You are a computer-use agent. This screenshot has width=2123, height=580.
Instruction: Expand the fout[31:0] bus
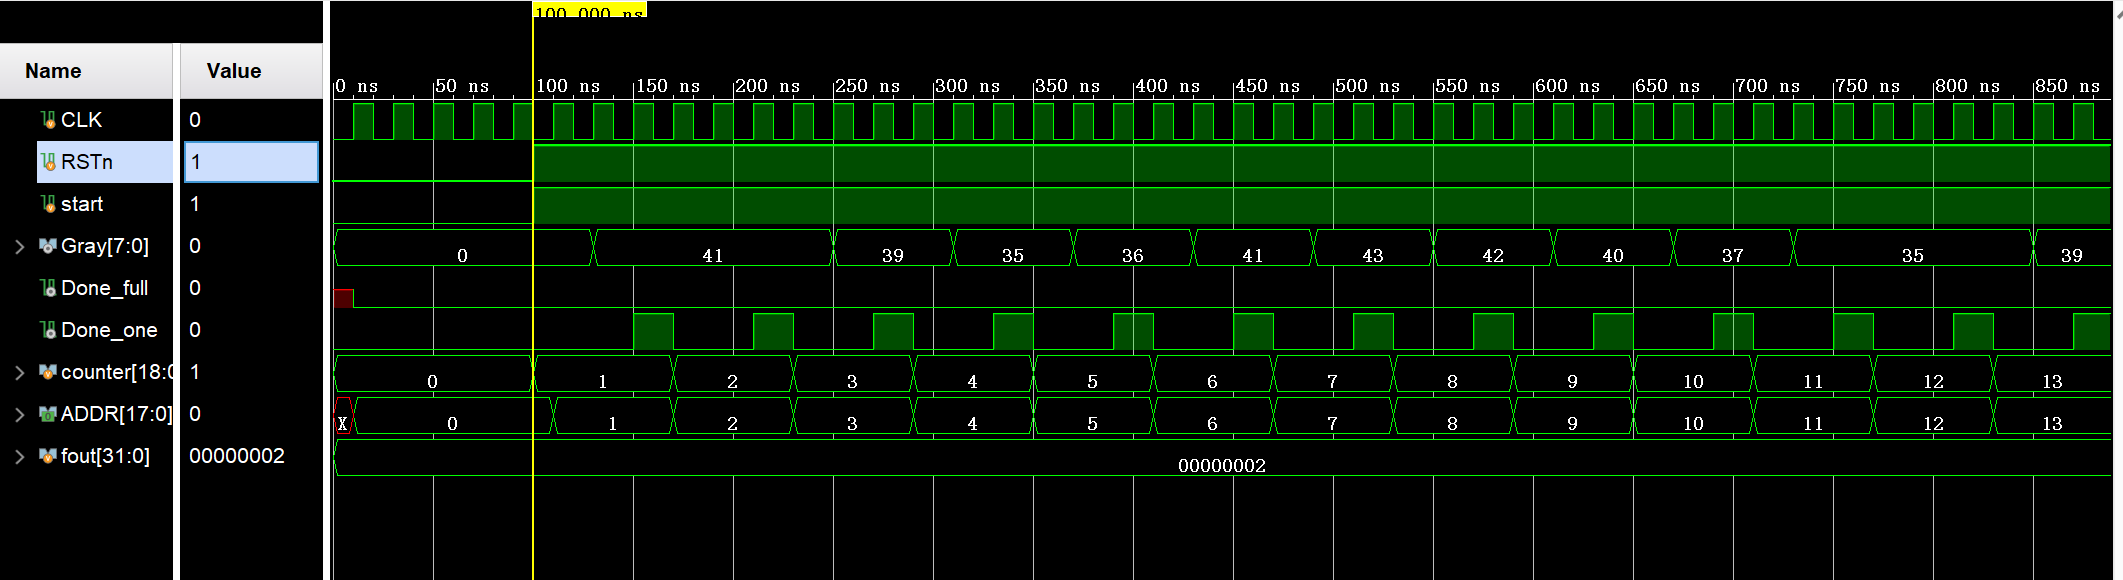coord(19,456)
